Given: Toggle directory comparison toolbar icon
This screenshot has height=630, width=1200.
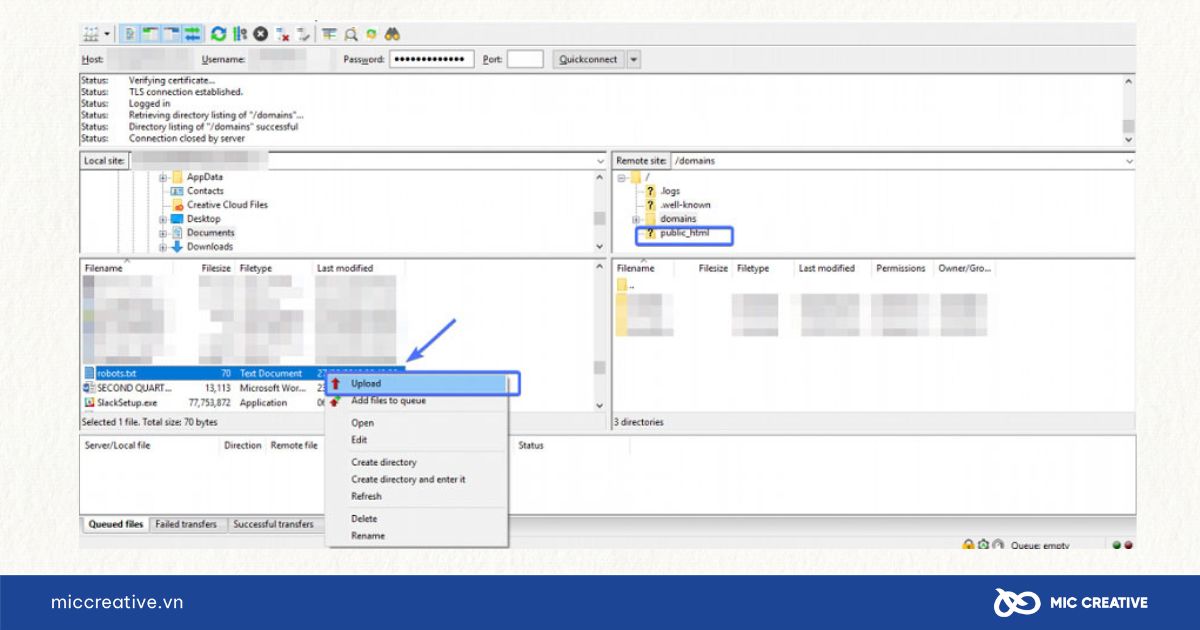Looking at the screenshot, I should point(350,34).
